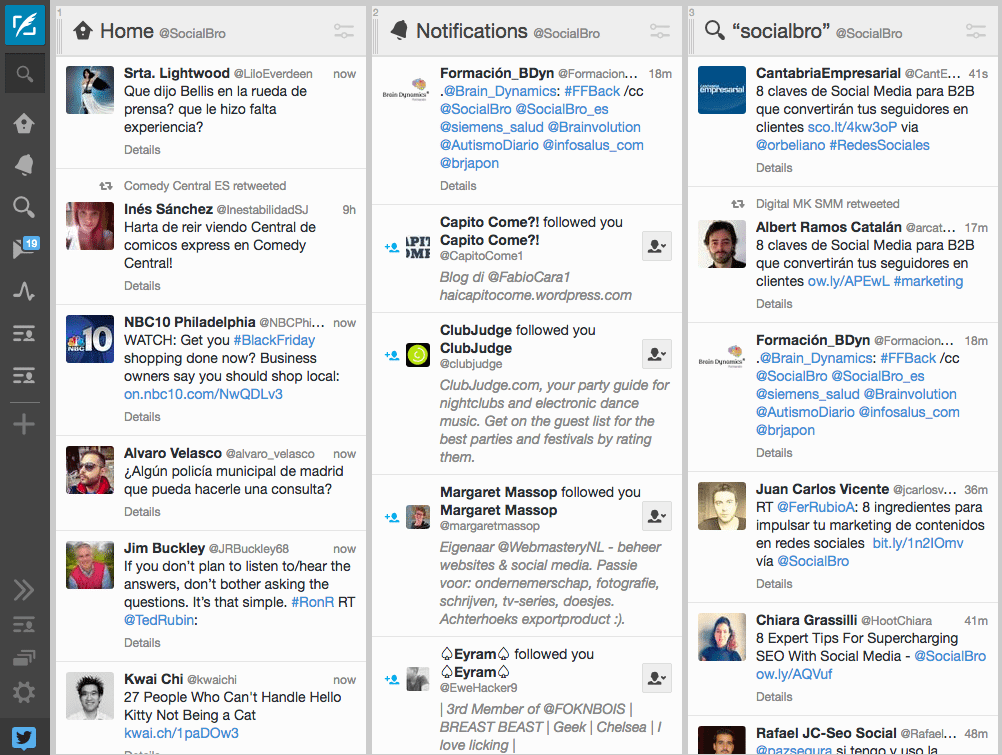Image resolution: width=1002 pixels, height=755 pixels.
Task: Click Inés Sánchez's profile picture
Action: pos(90,226)
